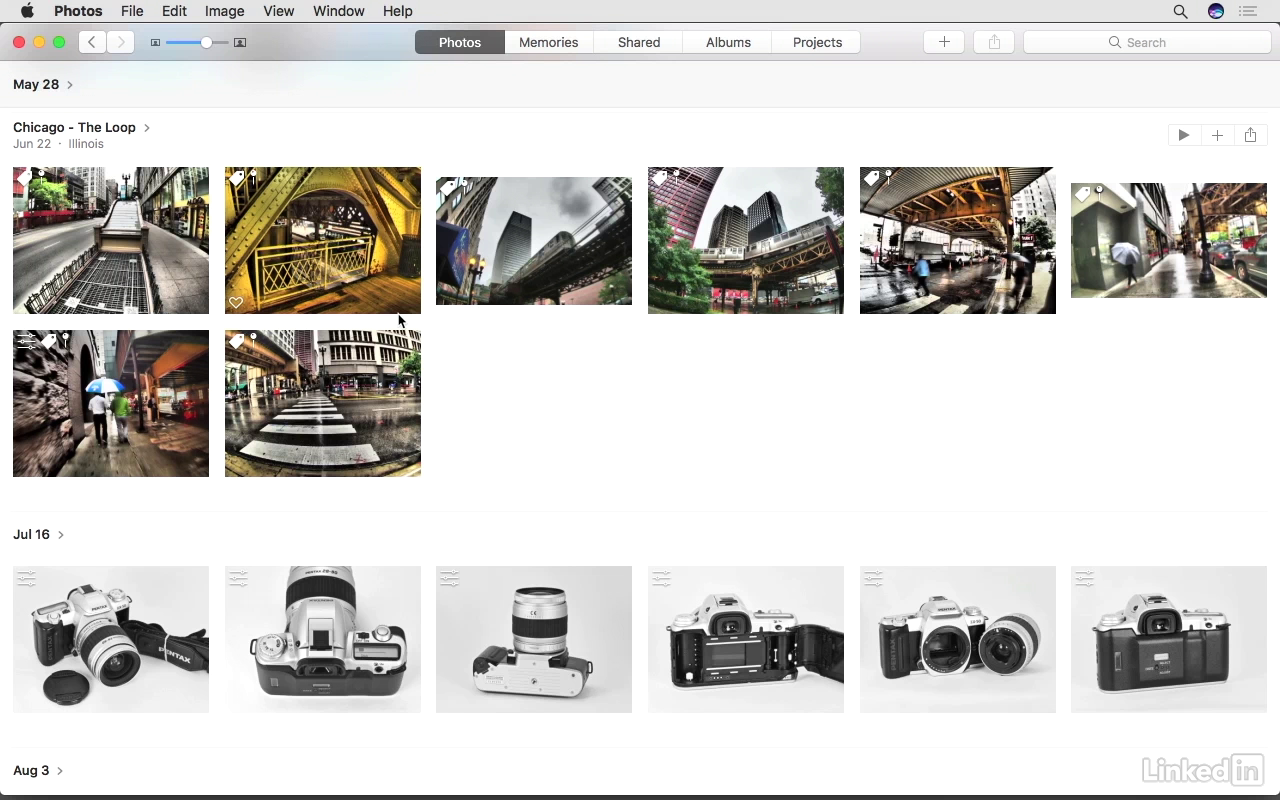This screenshot has height=800, width=1280.
Task: Click tag icon on gray skyscraper train photo
Action: click(449, 188)
